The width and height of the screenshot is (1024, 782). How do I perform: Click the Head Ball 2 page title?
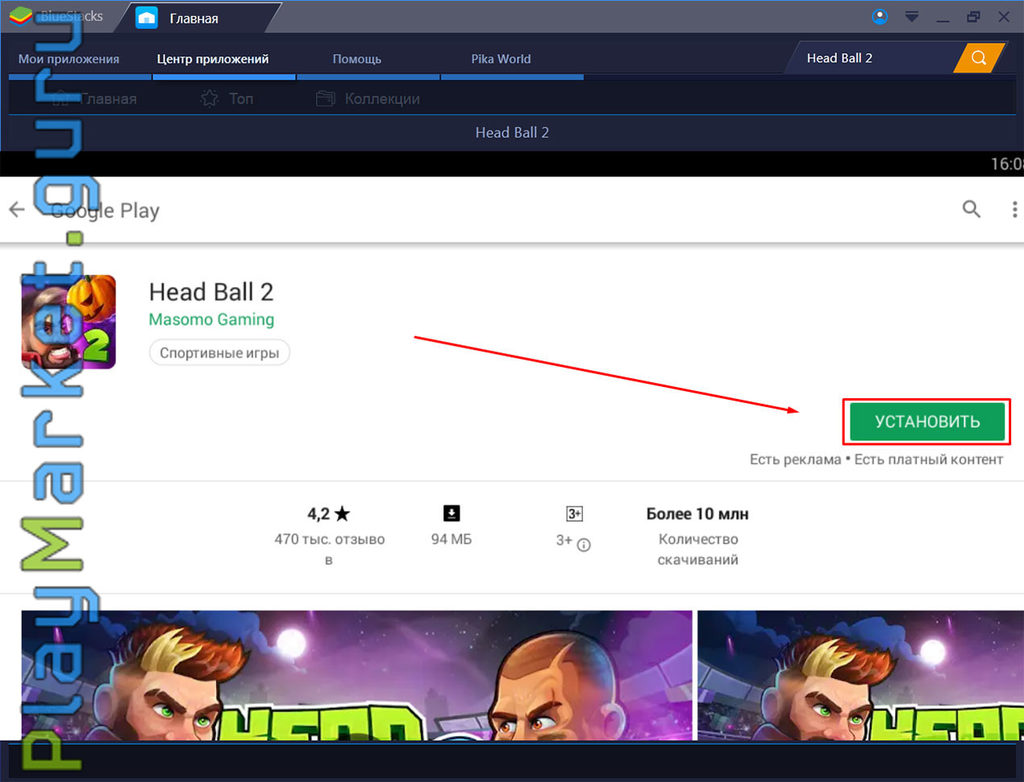211,292
